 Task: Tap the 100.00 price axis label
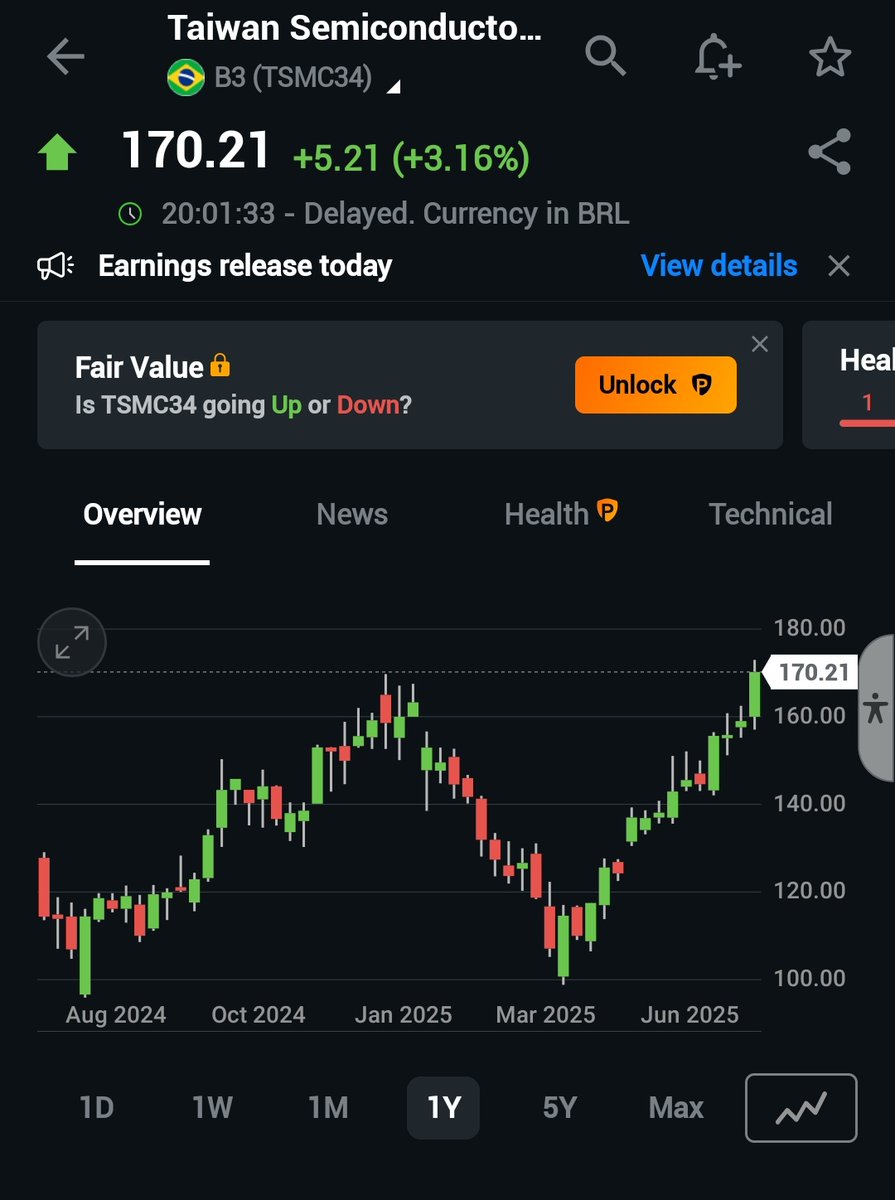810,978
